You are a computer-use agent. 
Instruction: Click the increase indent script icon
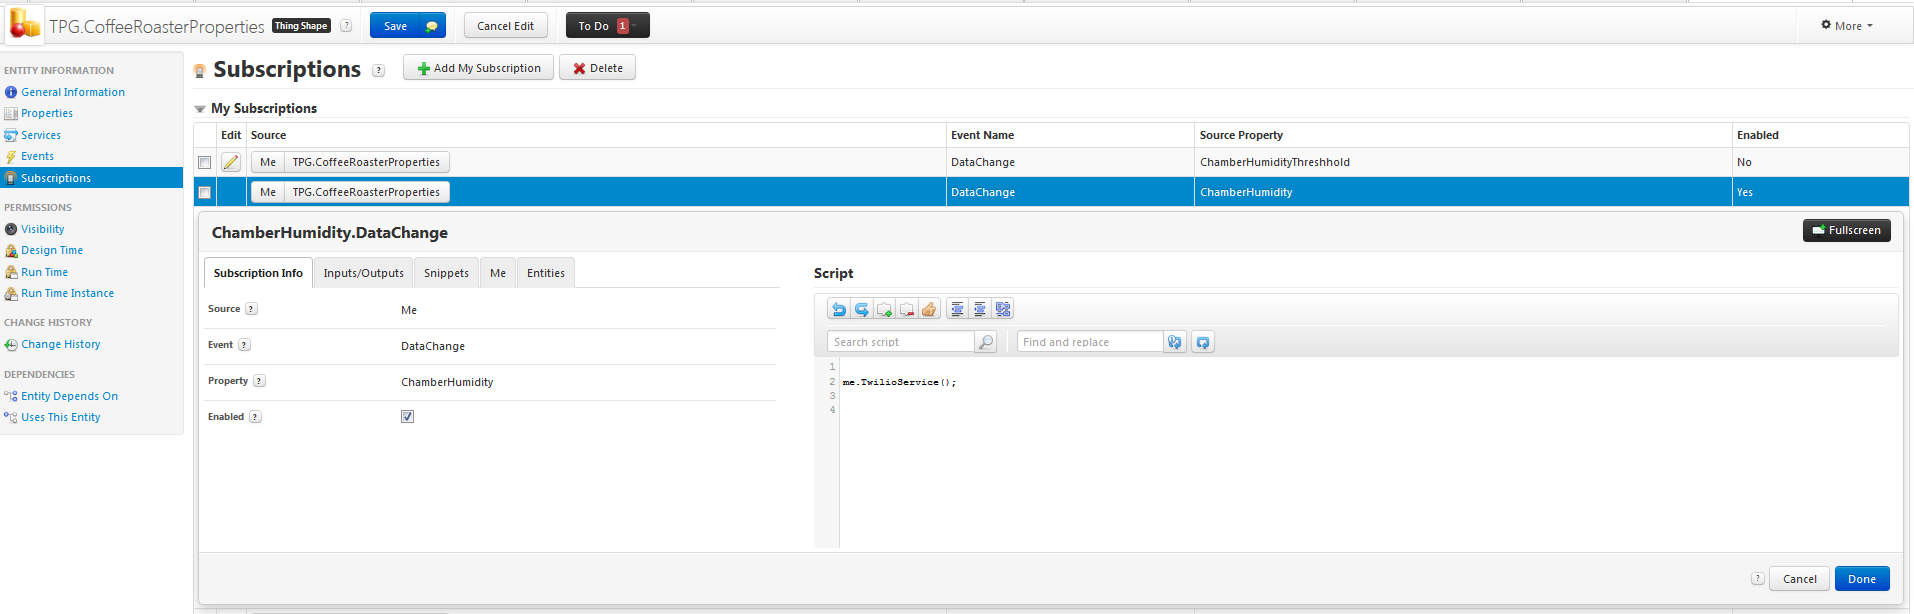[x=980, y=309]
